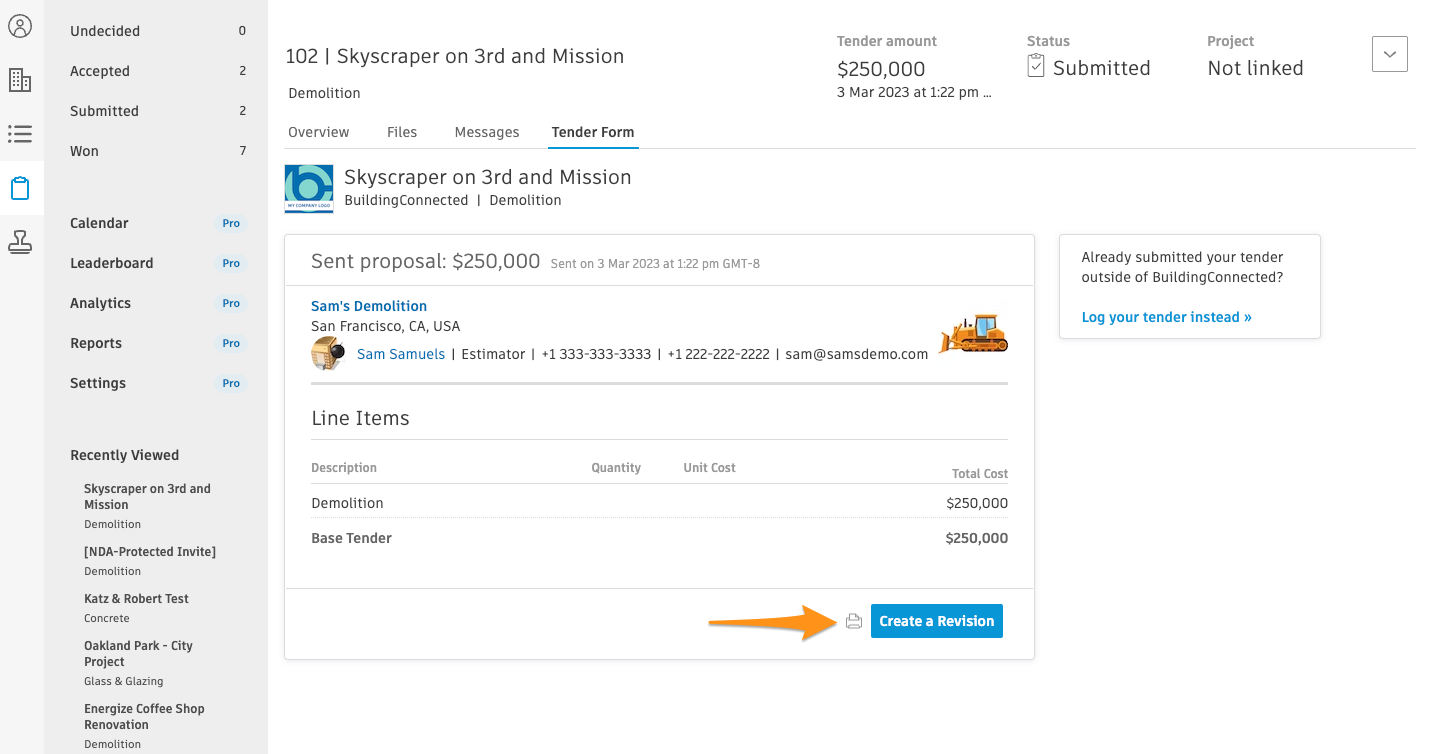The height and width of the screenshot is (754, 1430).
Task: Open the company building icon in sidebar
Action: [20, 80]
